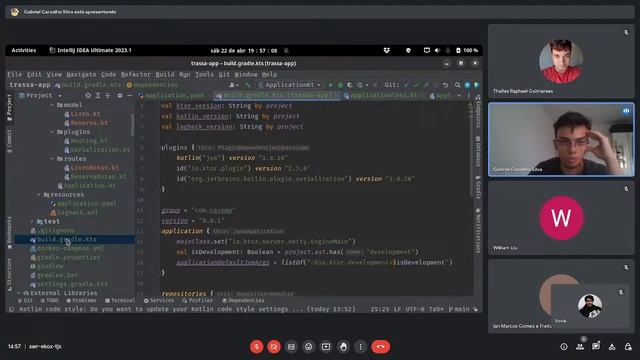640x360 pixels.
Task: Click collapse all icon in Project panel
Action: [108, 95]
